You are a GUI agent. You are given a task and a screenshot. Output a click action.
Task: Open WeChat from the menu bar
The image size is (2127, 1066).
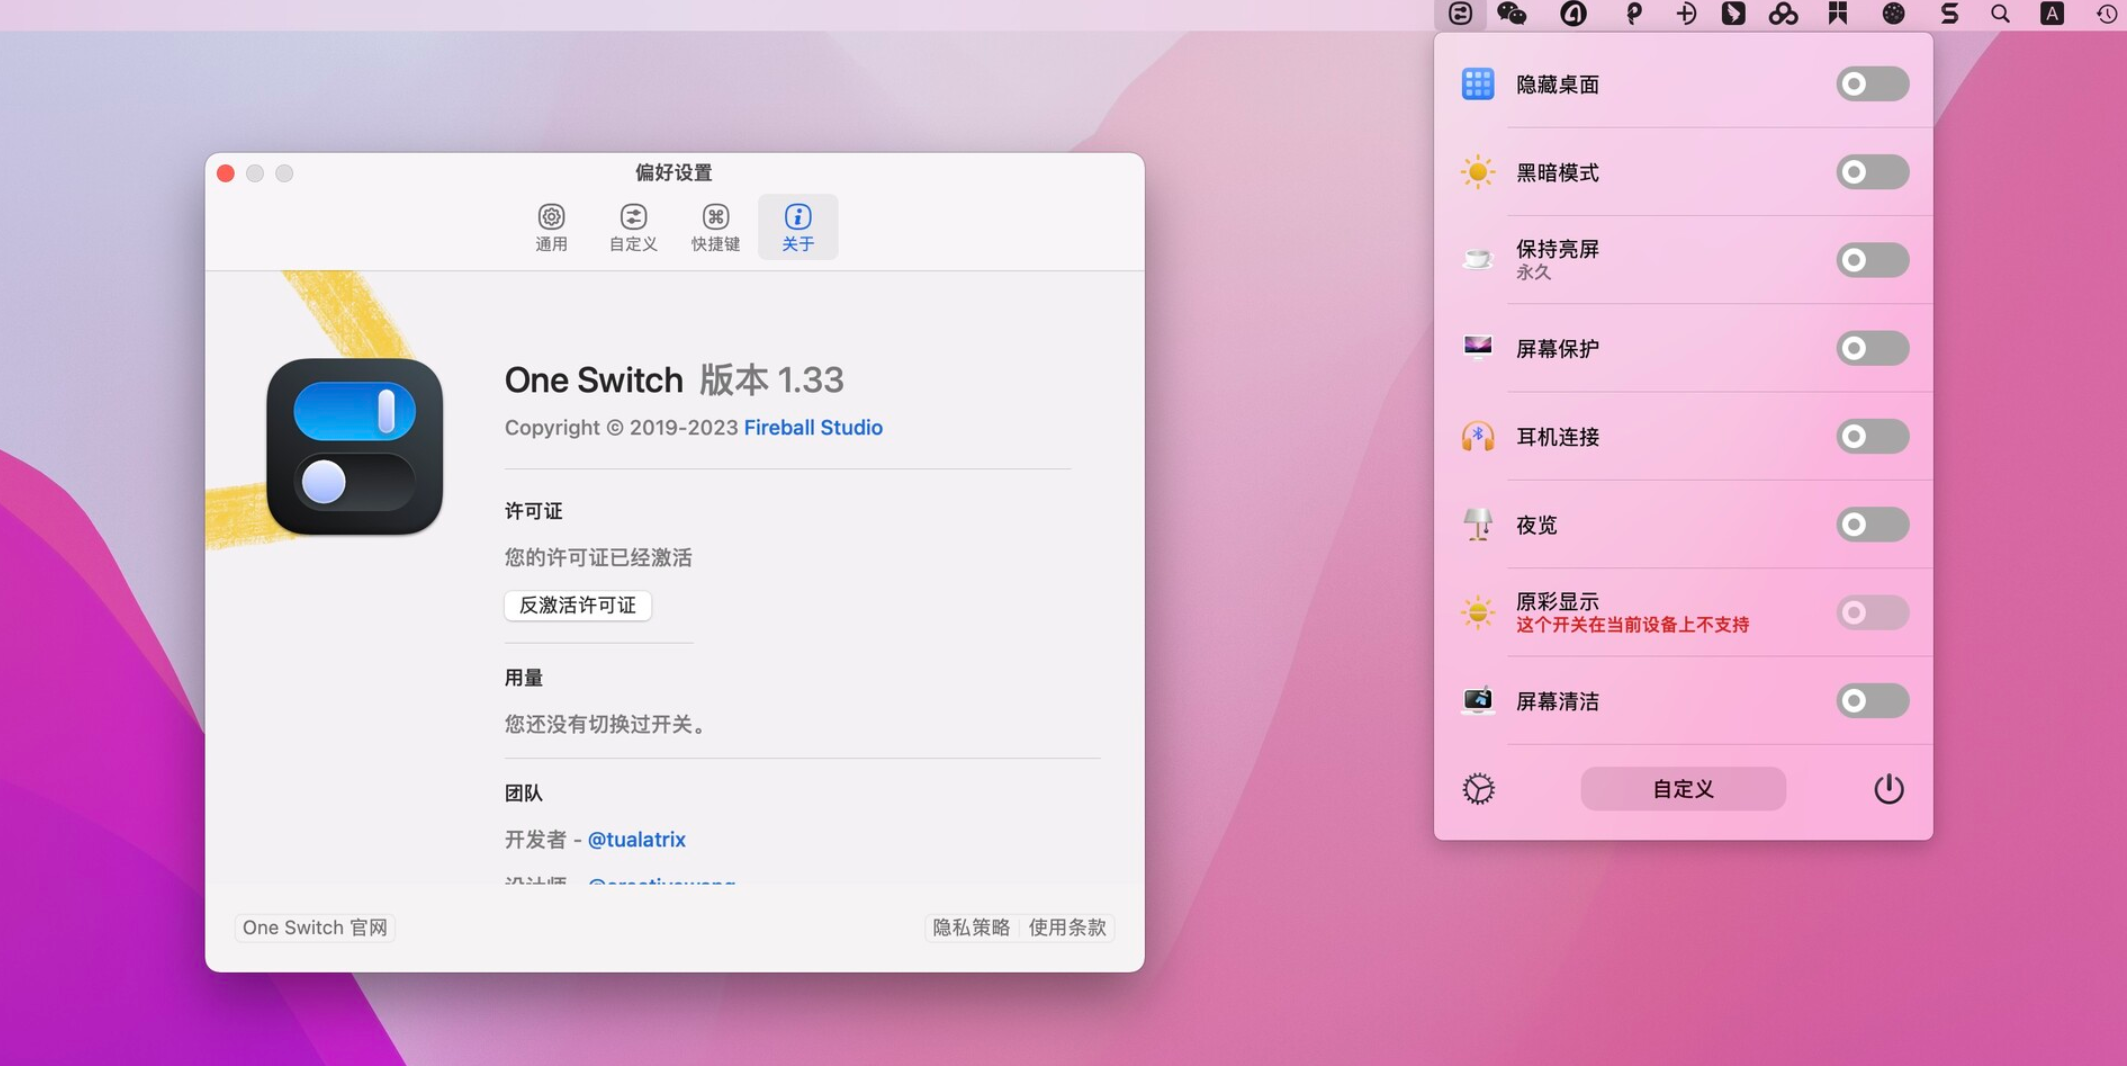click(x=1512, y=14)
